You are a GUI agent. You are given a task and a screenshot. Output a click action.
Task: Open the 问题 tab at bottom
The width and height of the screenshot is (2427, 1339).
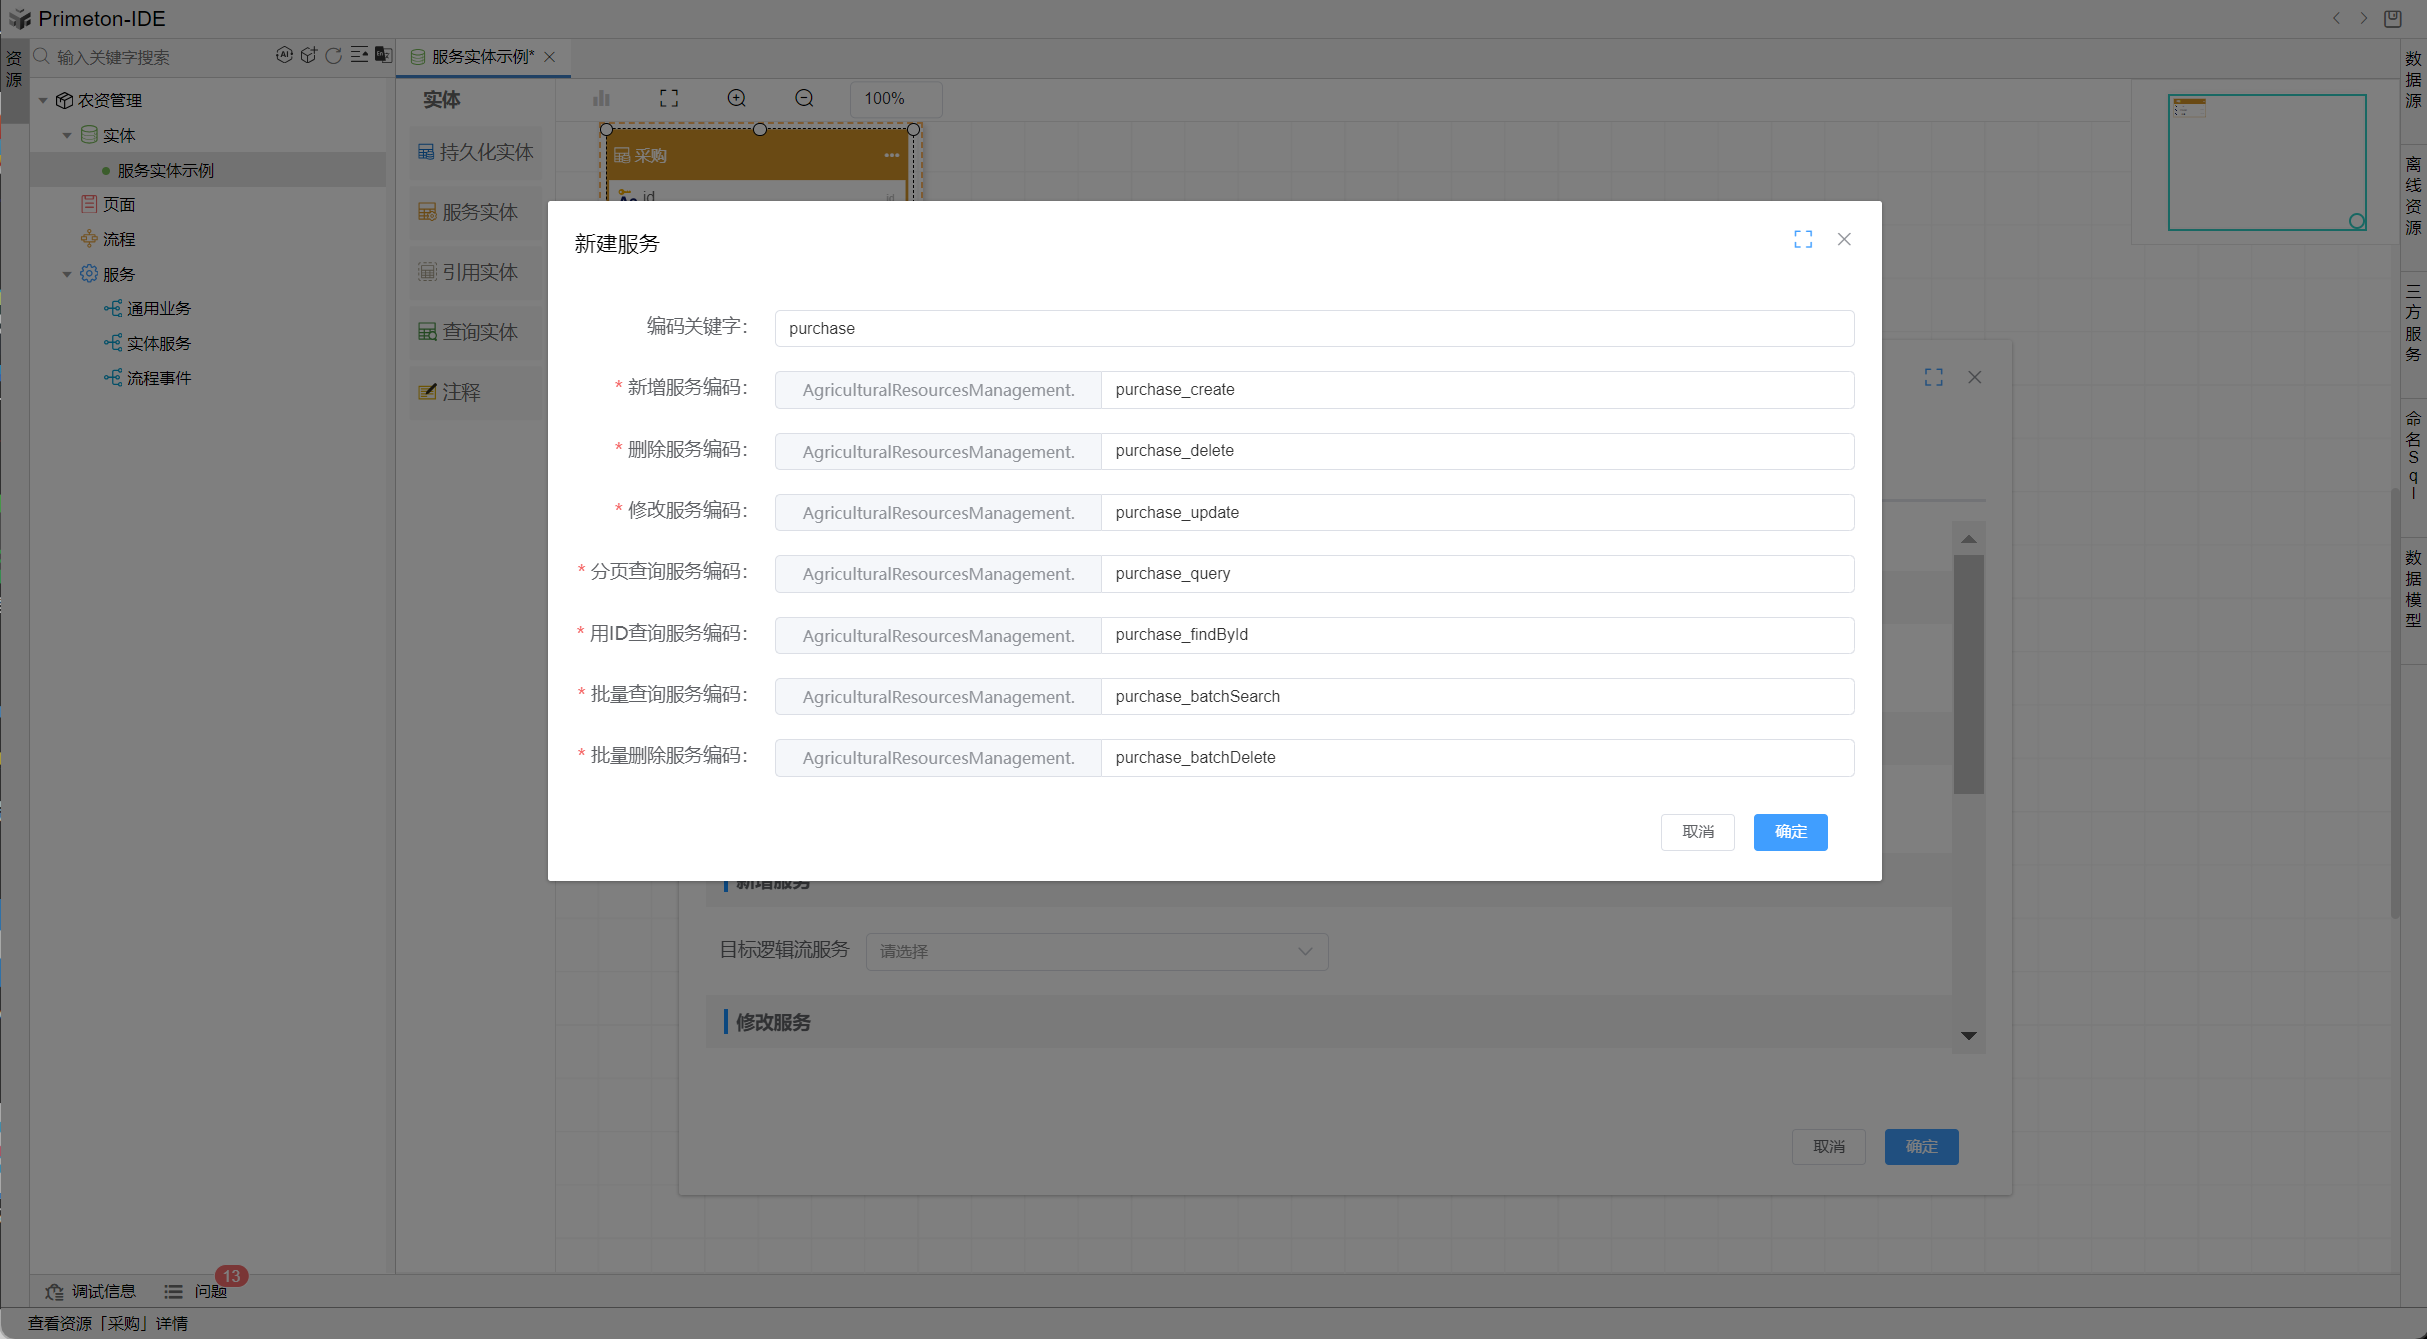(209, 1291)
